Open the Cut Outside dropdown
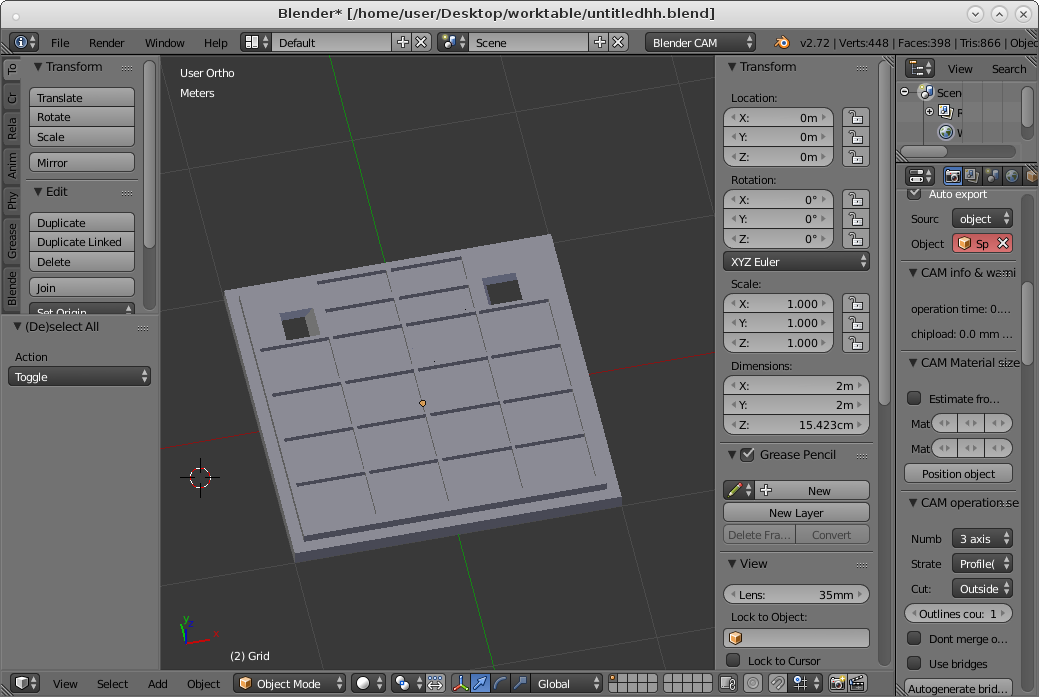This screenshot has height=697, width=1039. (982, 588)
